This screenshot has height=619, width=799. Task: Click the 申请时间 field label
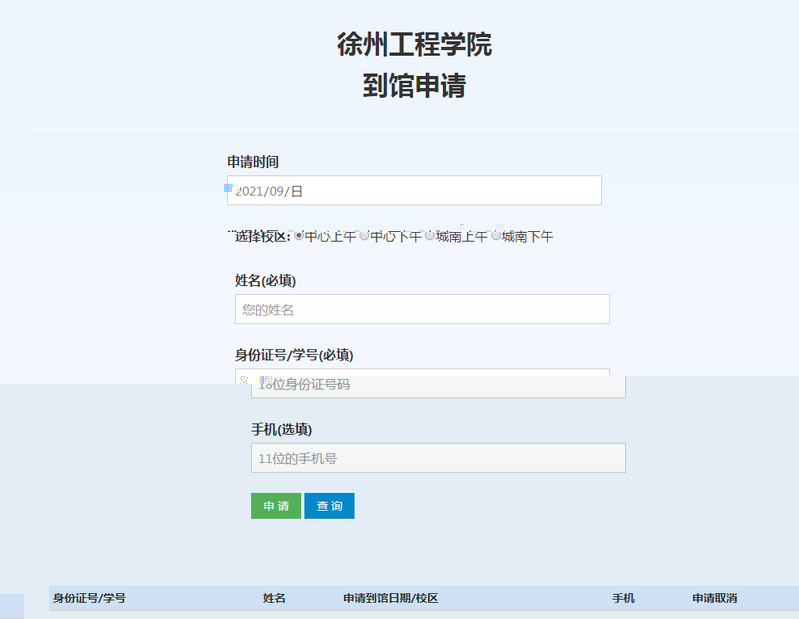pos(252,162)
